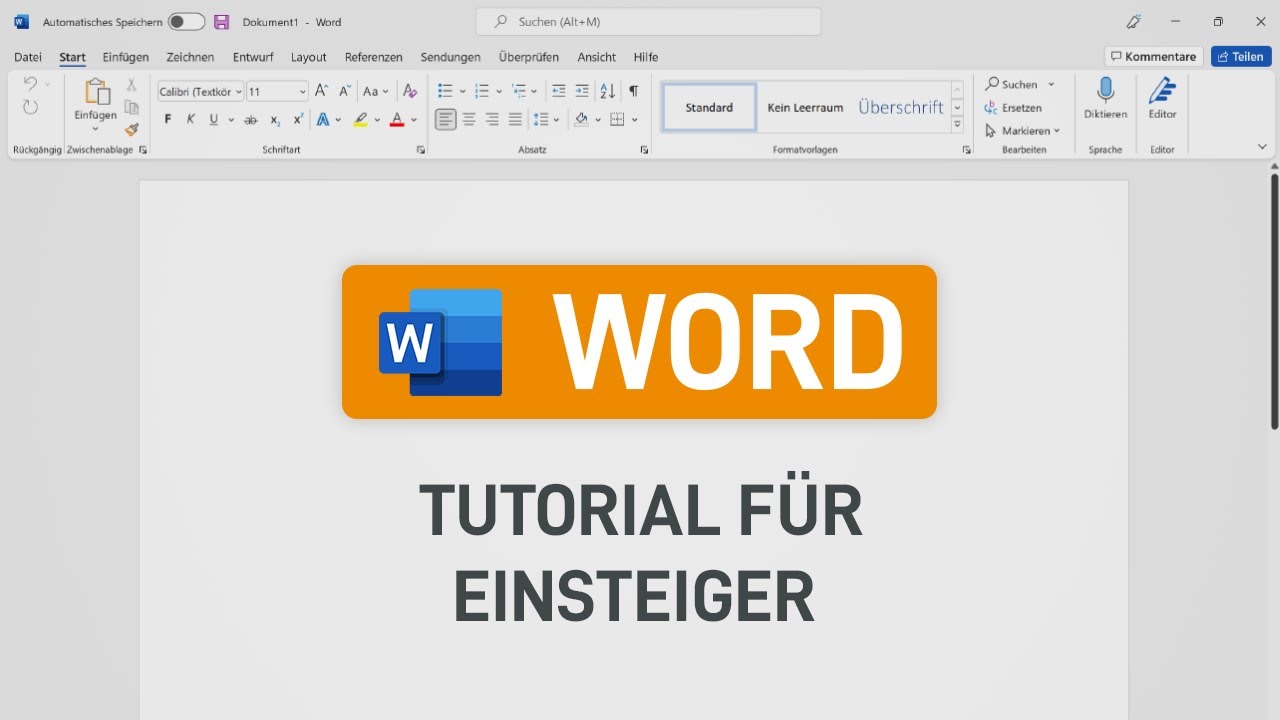Open the Ansicht tab

click(x=597, y=57)
